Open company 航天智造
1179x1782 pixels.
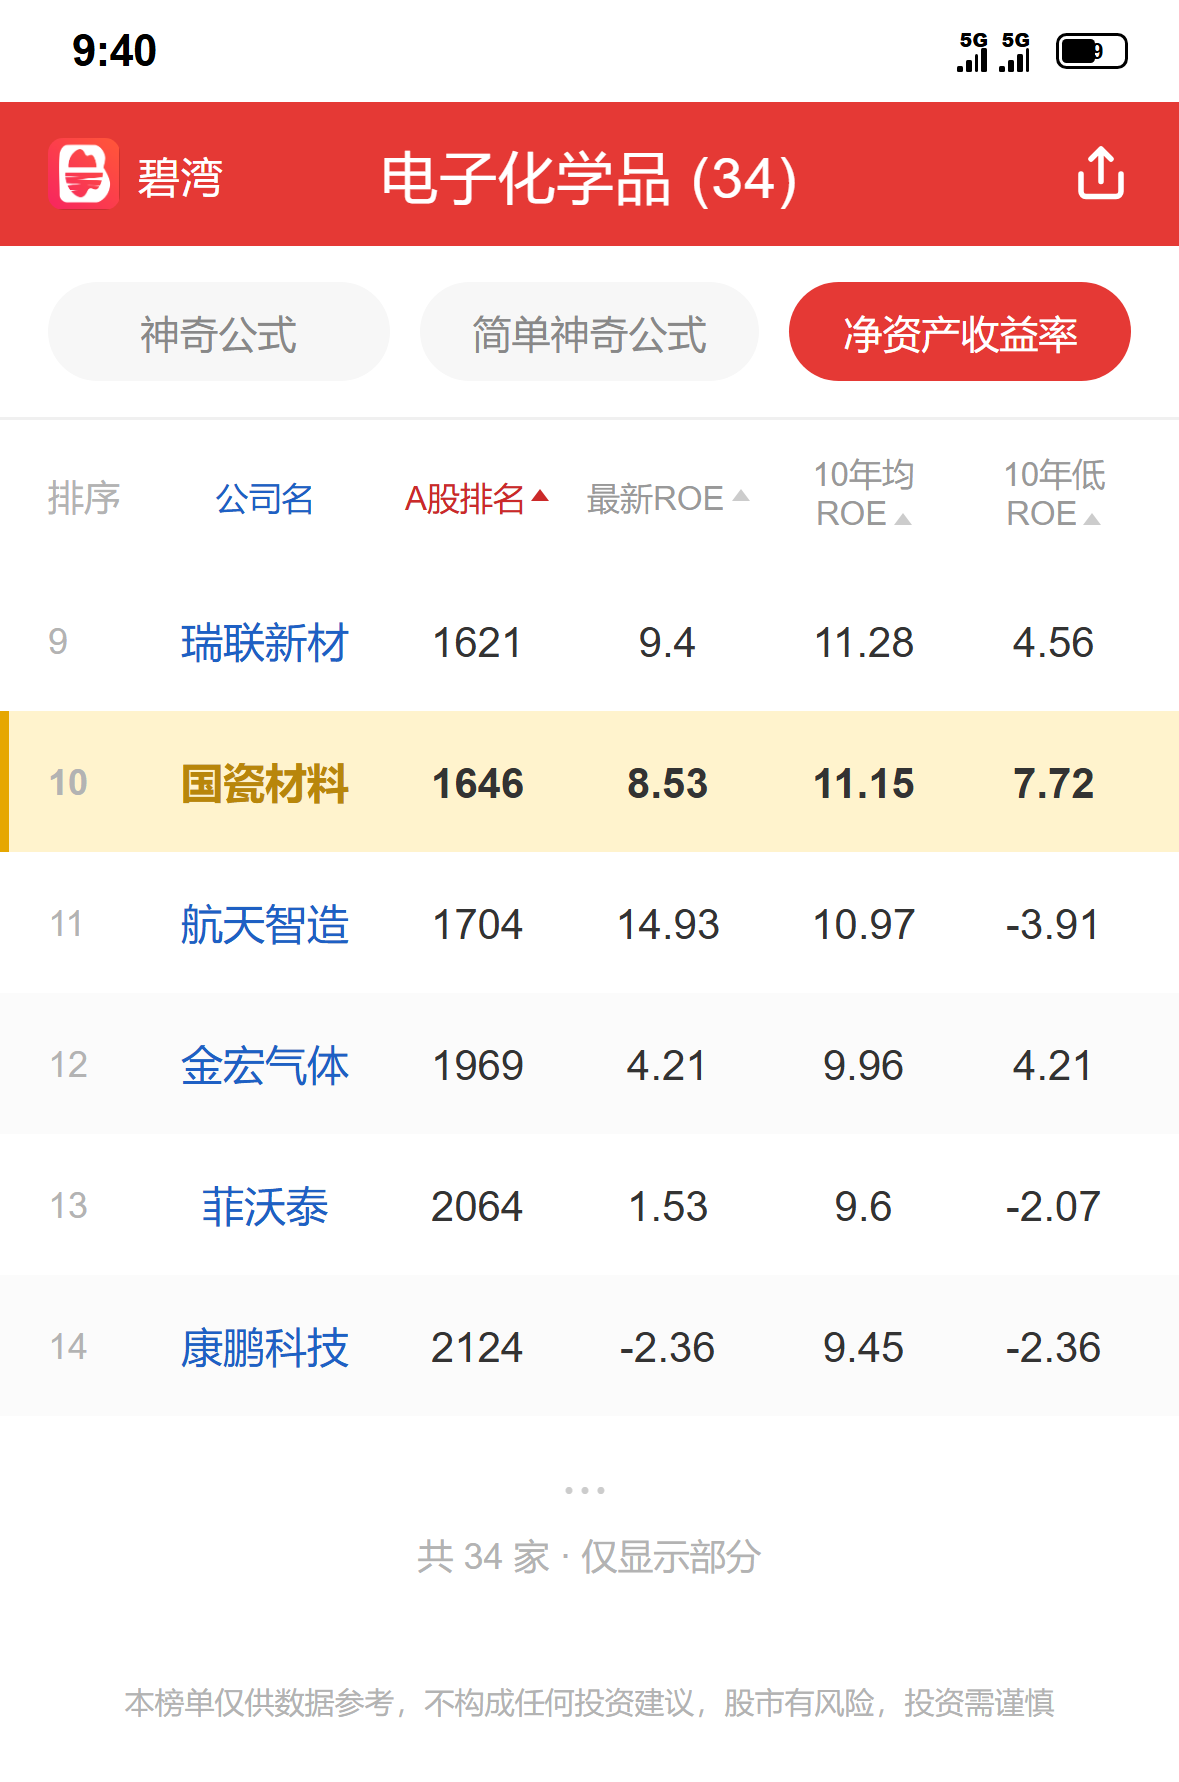265,924
